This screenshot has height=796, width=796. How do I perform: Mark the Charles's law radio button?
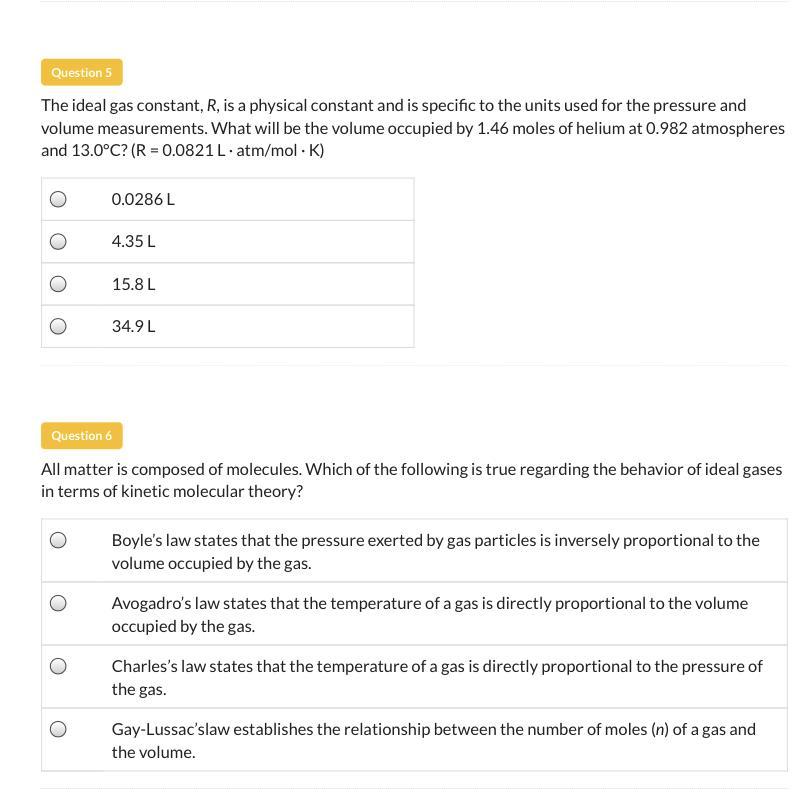58,666
